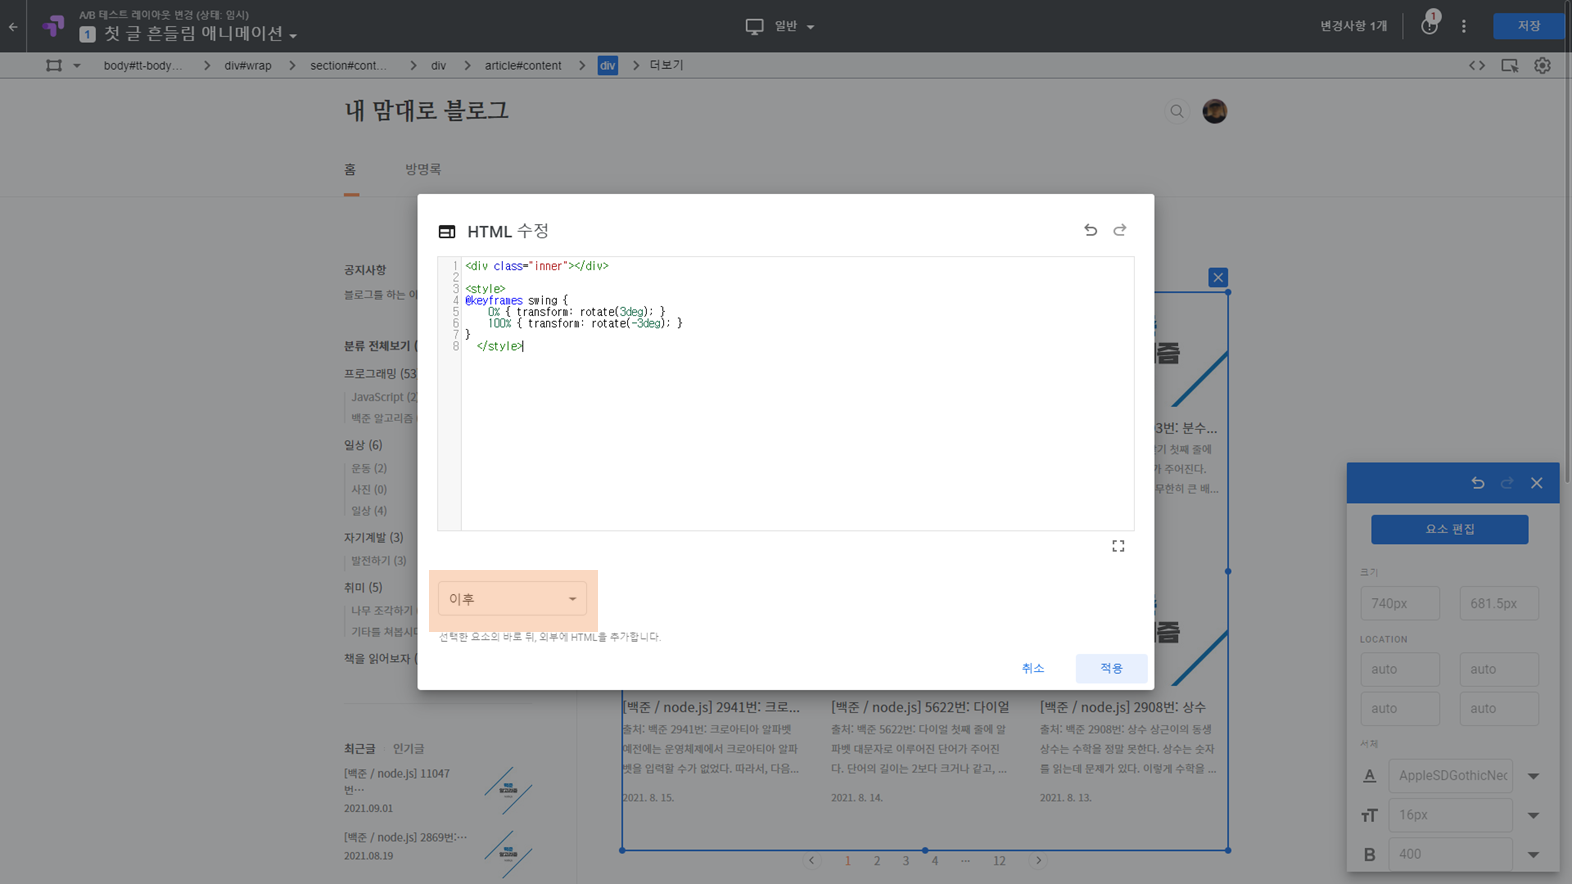Redo in the element edit panel
The height and width of the screenshot is (884, 1572).
click(1507, 483)
